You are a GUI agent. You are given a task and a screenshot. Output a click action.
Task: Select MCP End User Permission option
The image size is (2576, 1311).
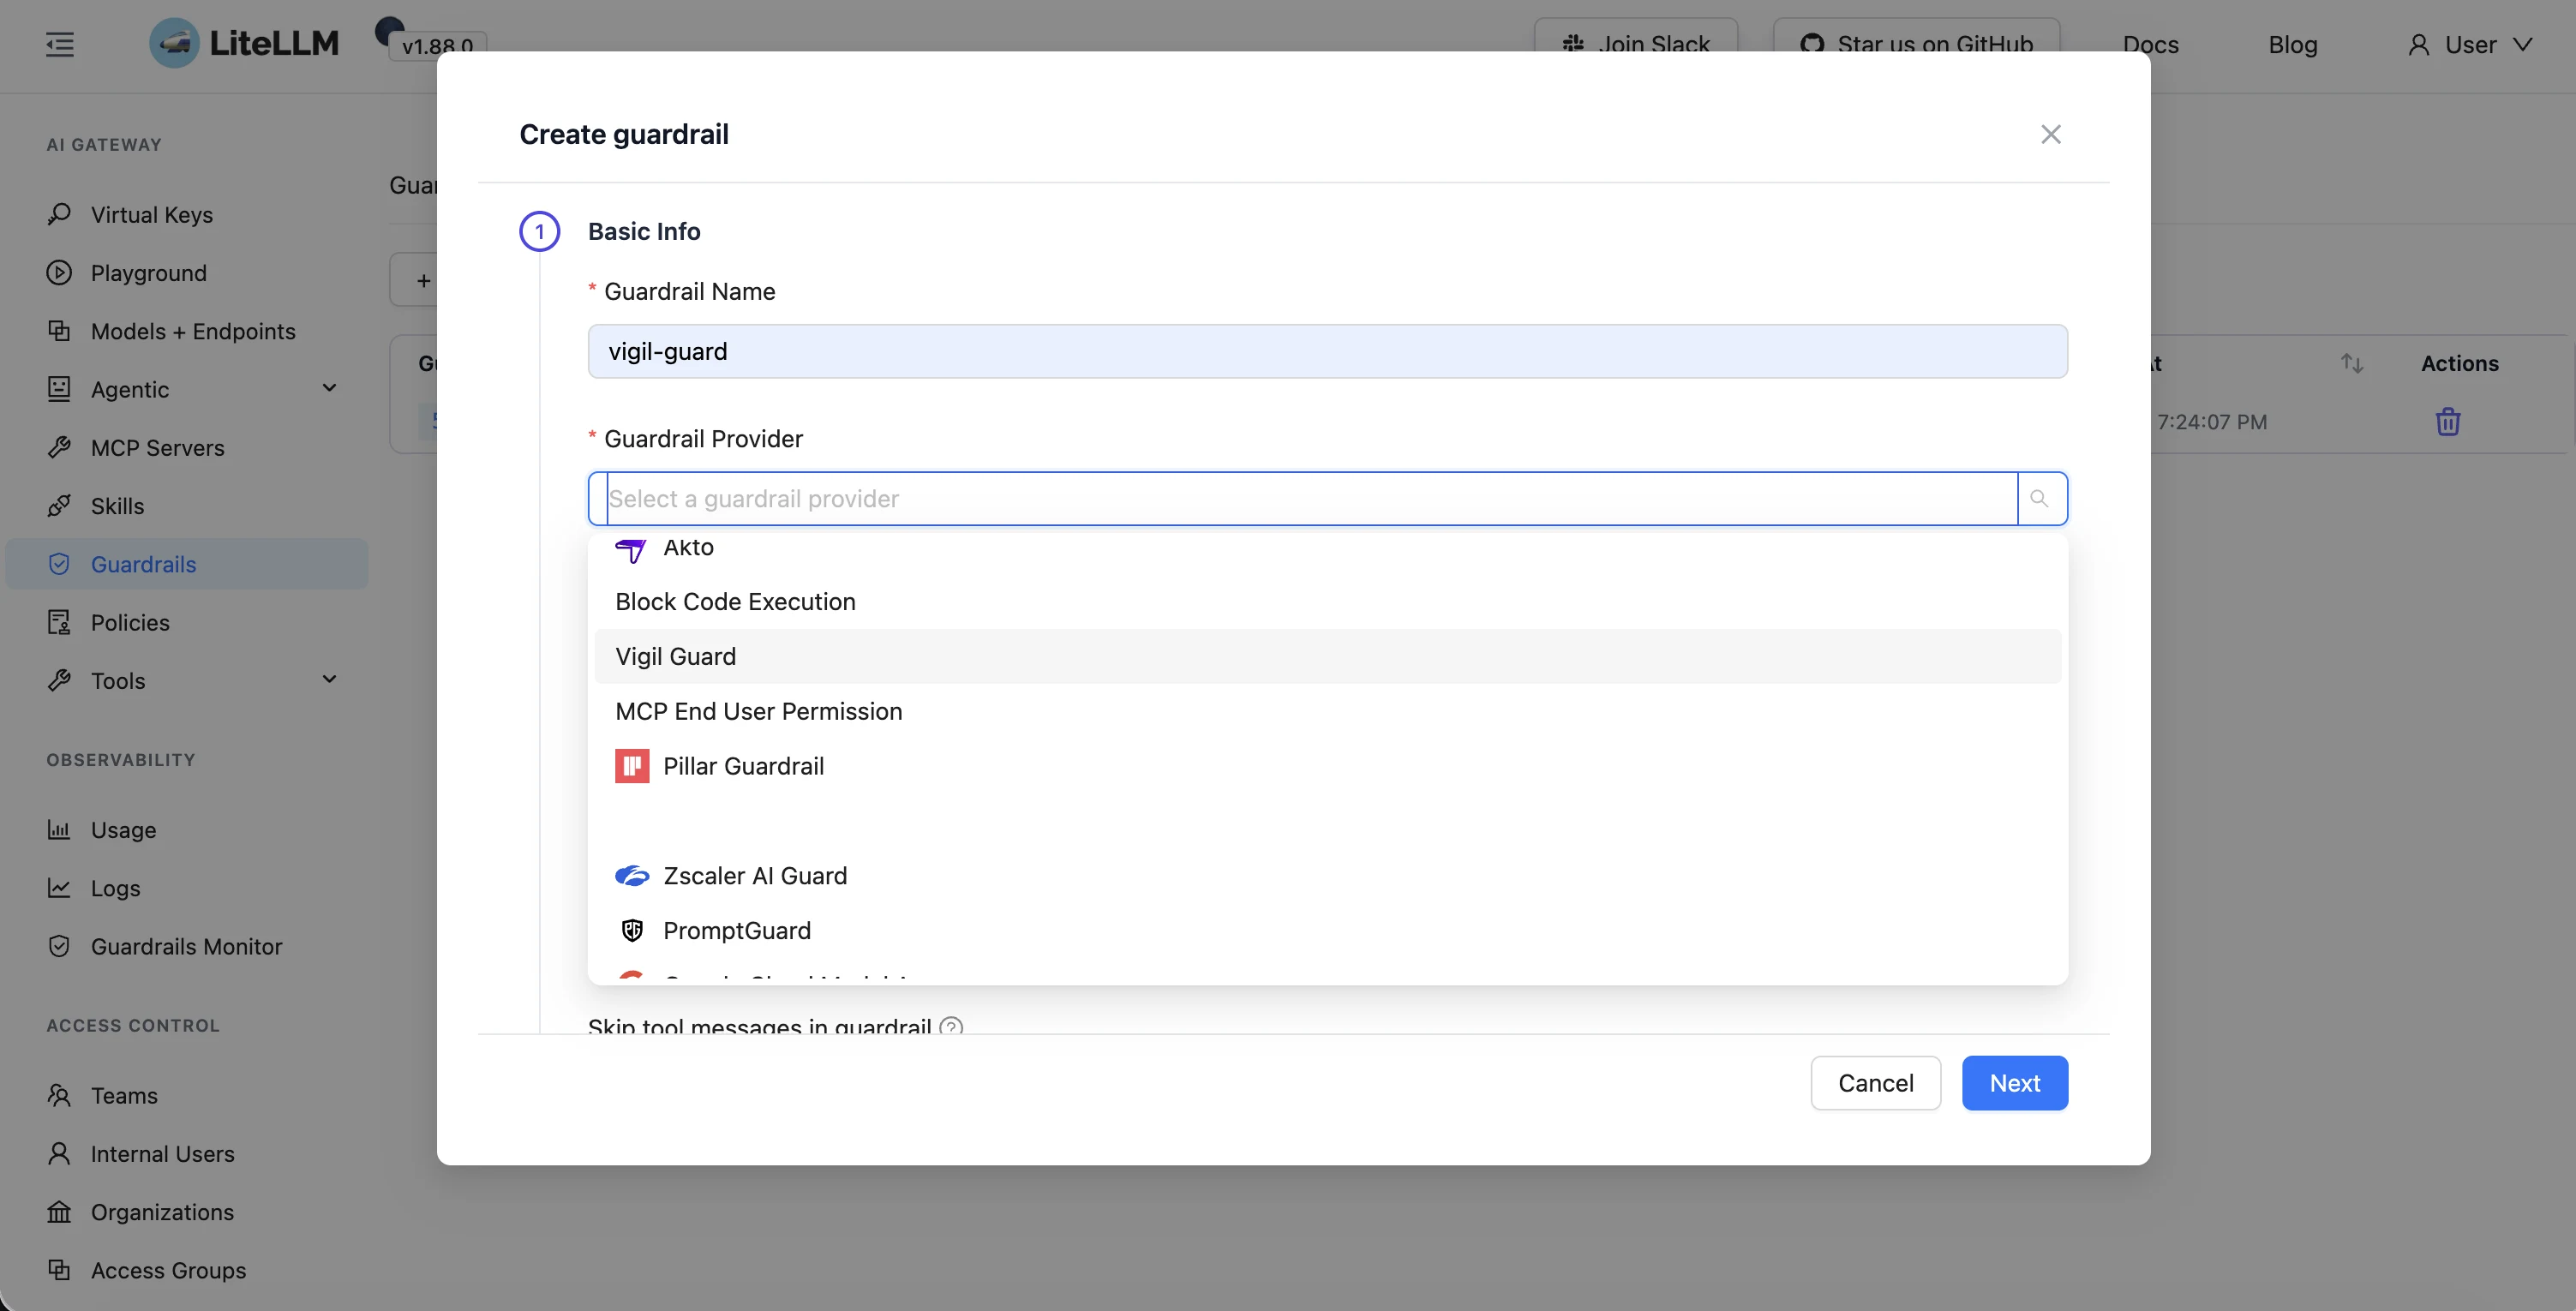[1328, 711]
